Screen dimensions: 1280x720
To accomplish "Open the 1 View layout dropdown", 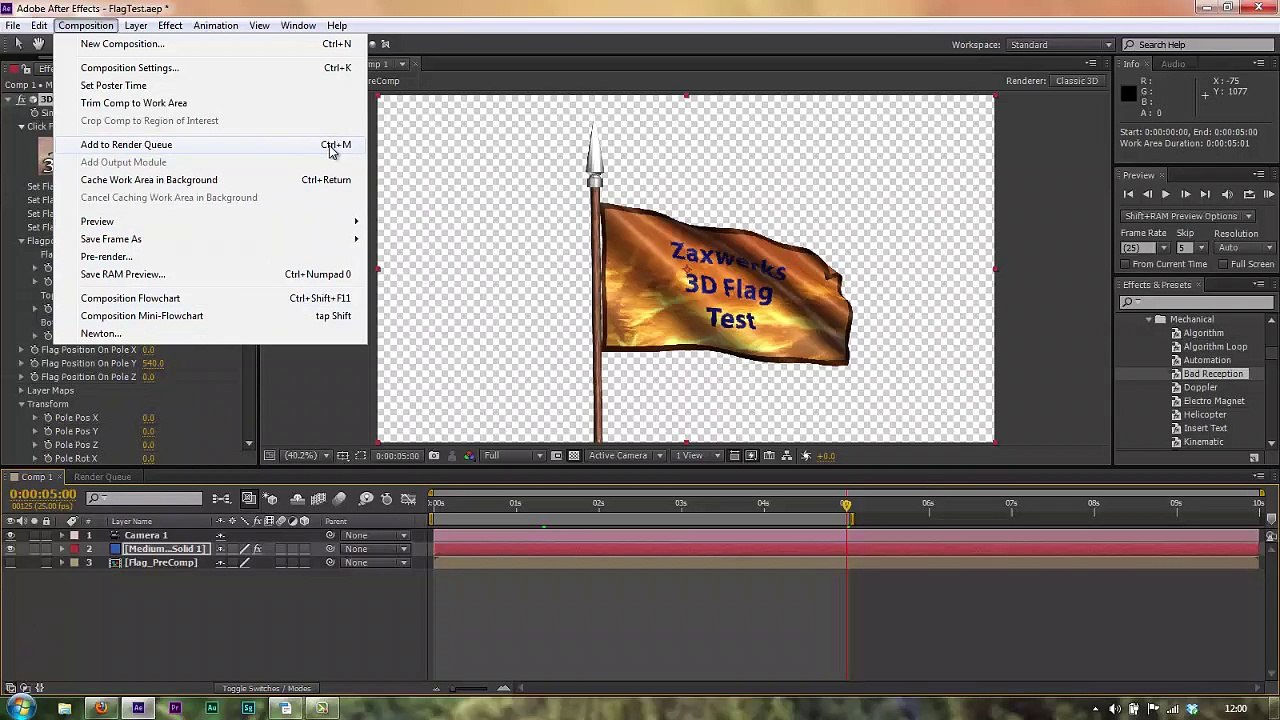I will coord(697,456).
